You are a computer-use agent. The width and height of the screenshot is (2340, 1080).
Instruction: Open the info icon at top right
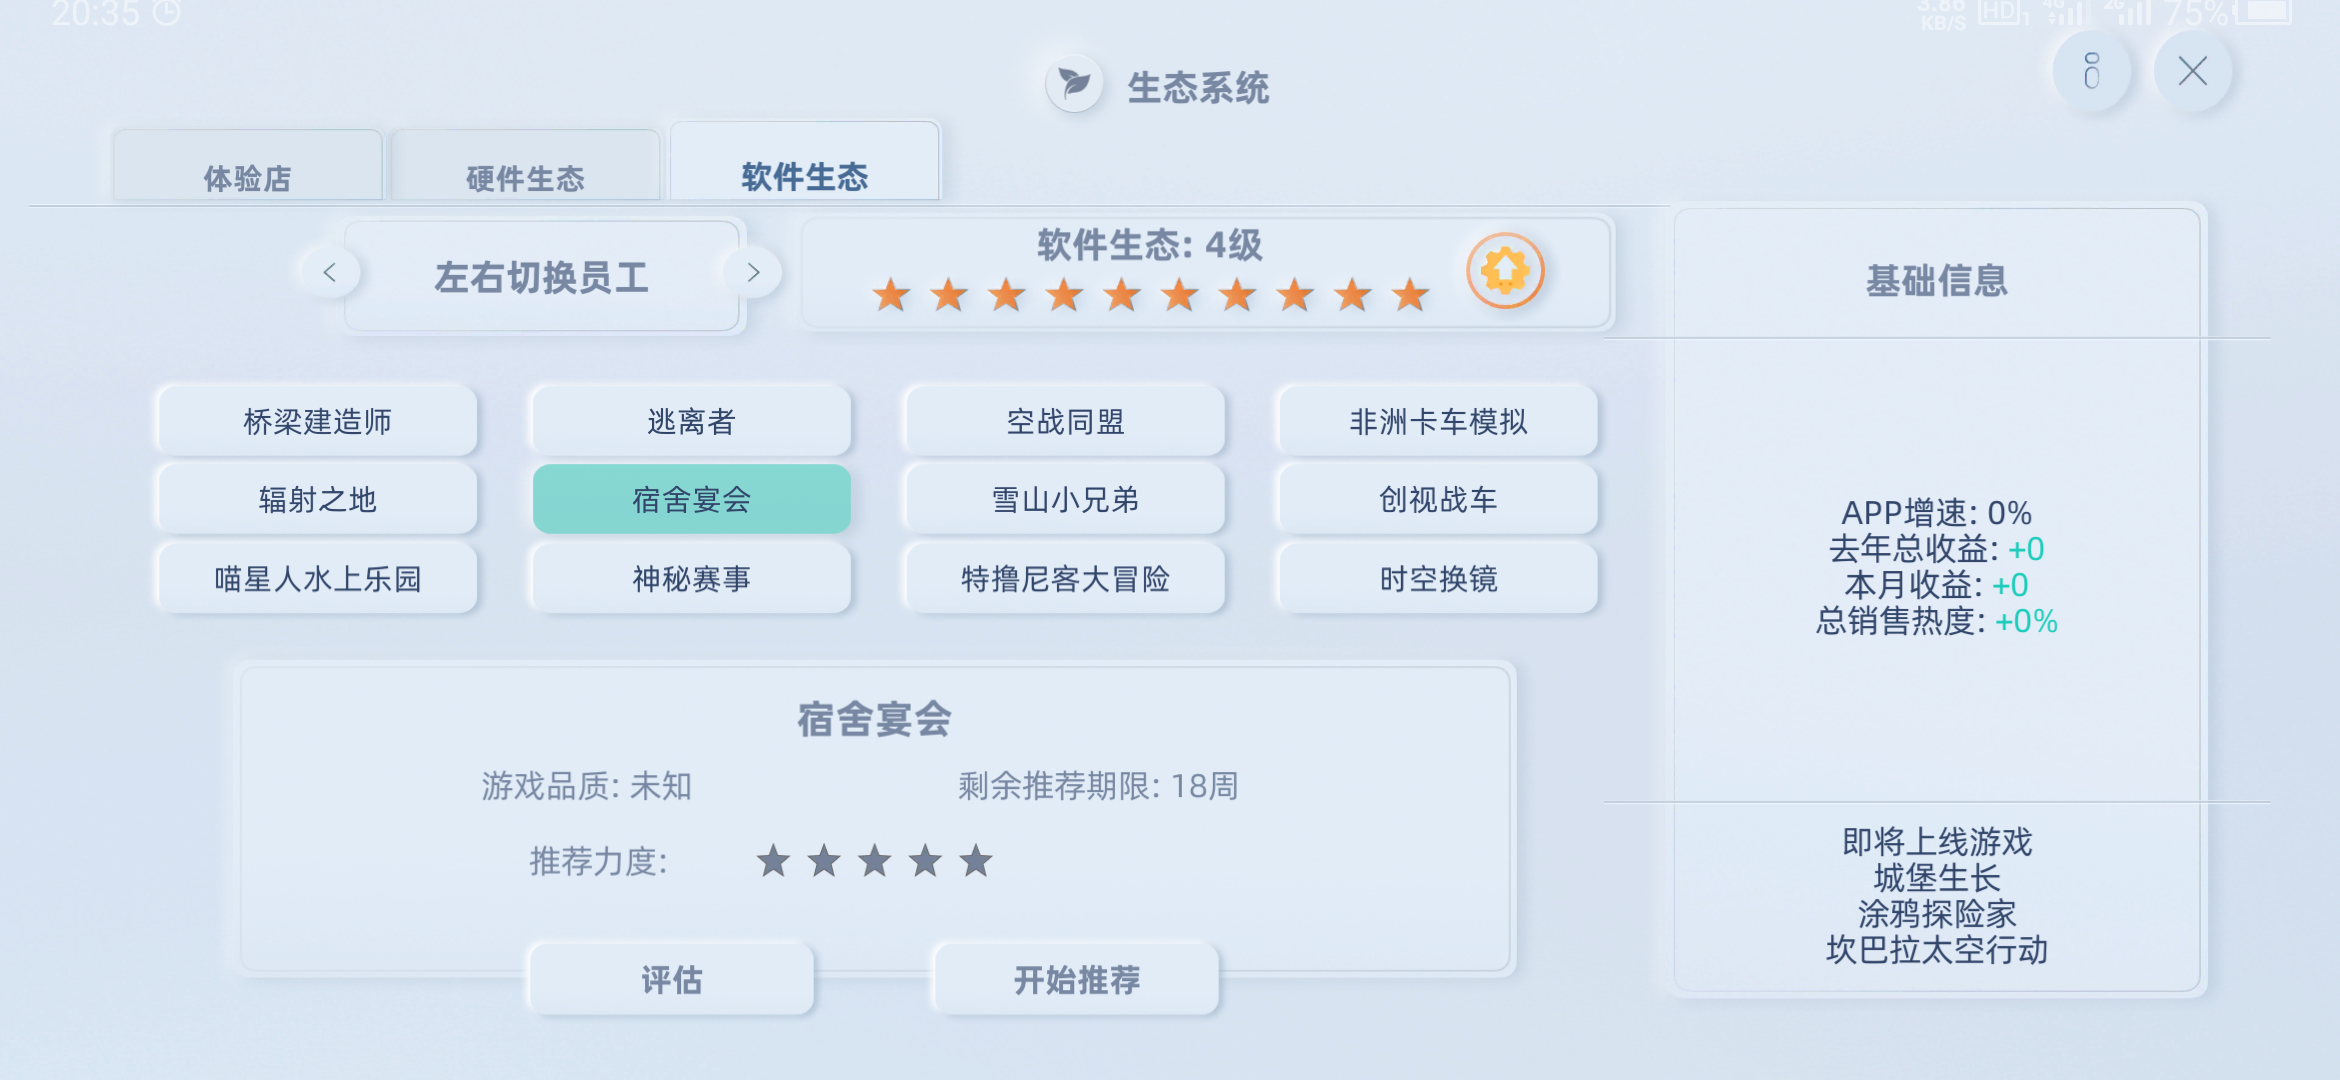click(x=2091, y=72)
